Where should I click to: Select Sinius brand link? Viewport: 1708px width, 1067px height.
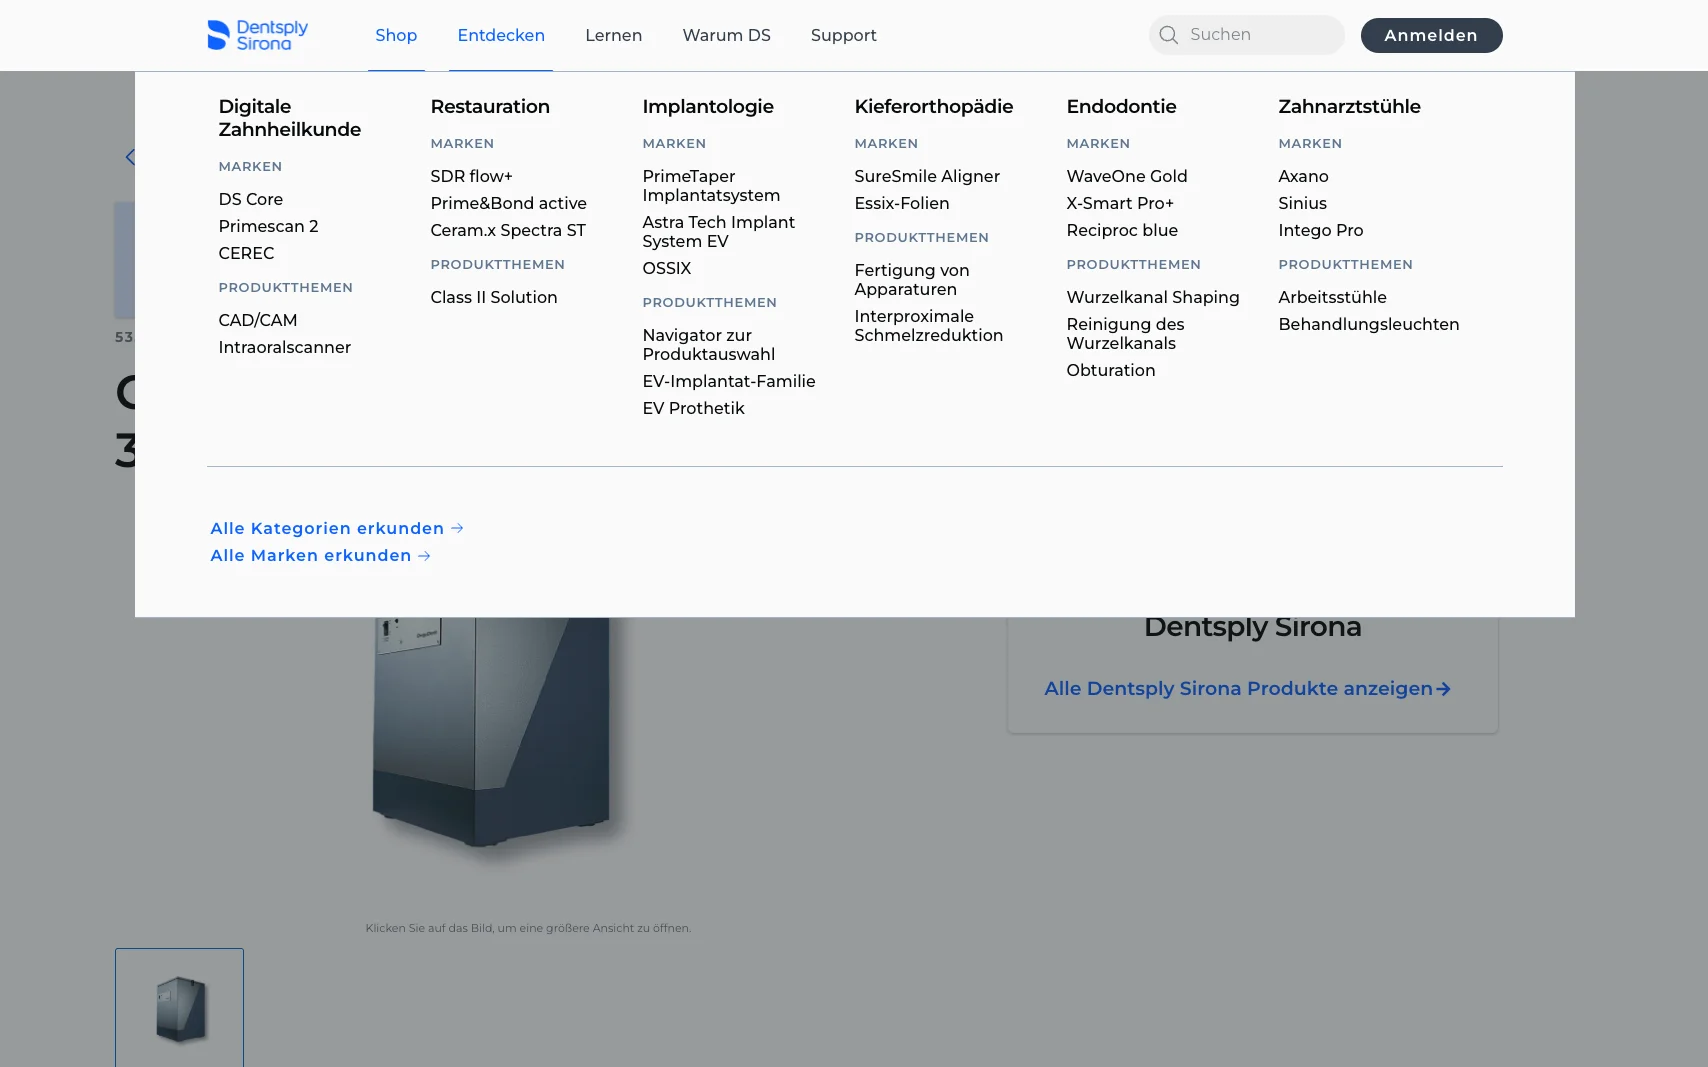point(1303,203)
